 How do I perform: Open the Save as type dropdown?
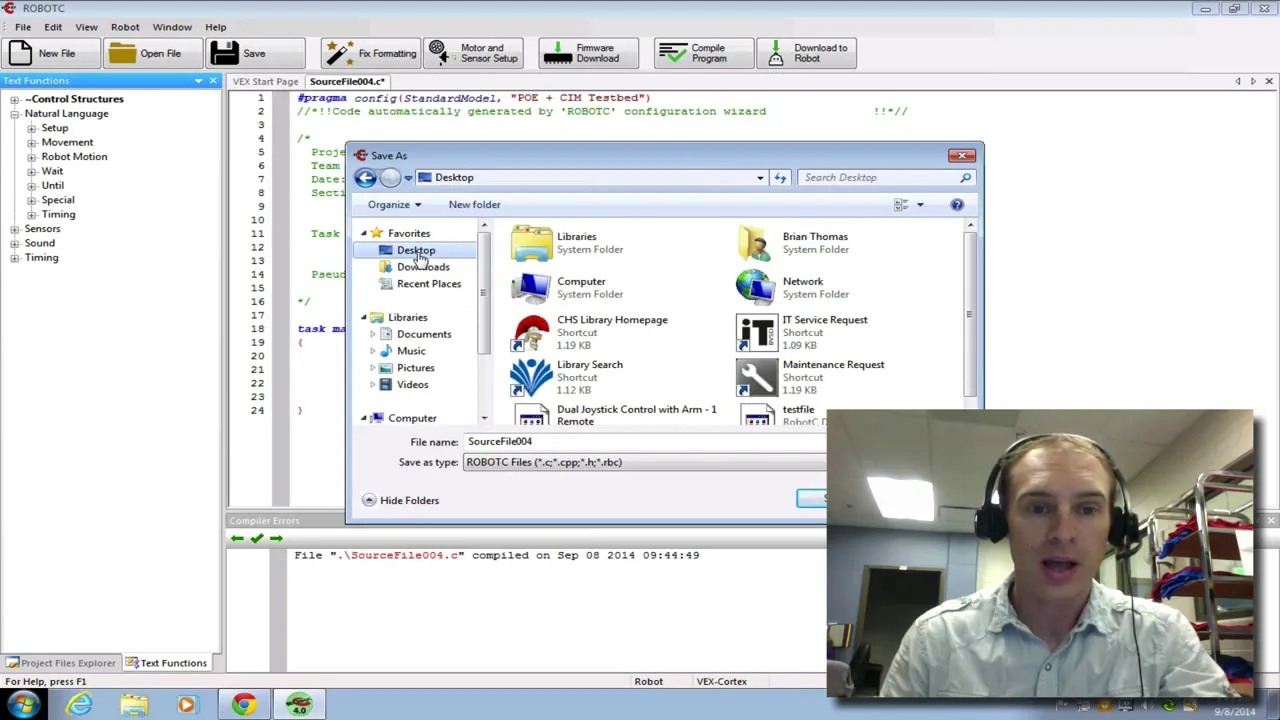coord(644,462)
